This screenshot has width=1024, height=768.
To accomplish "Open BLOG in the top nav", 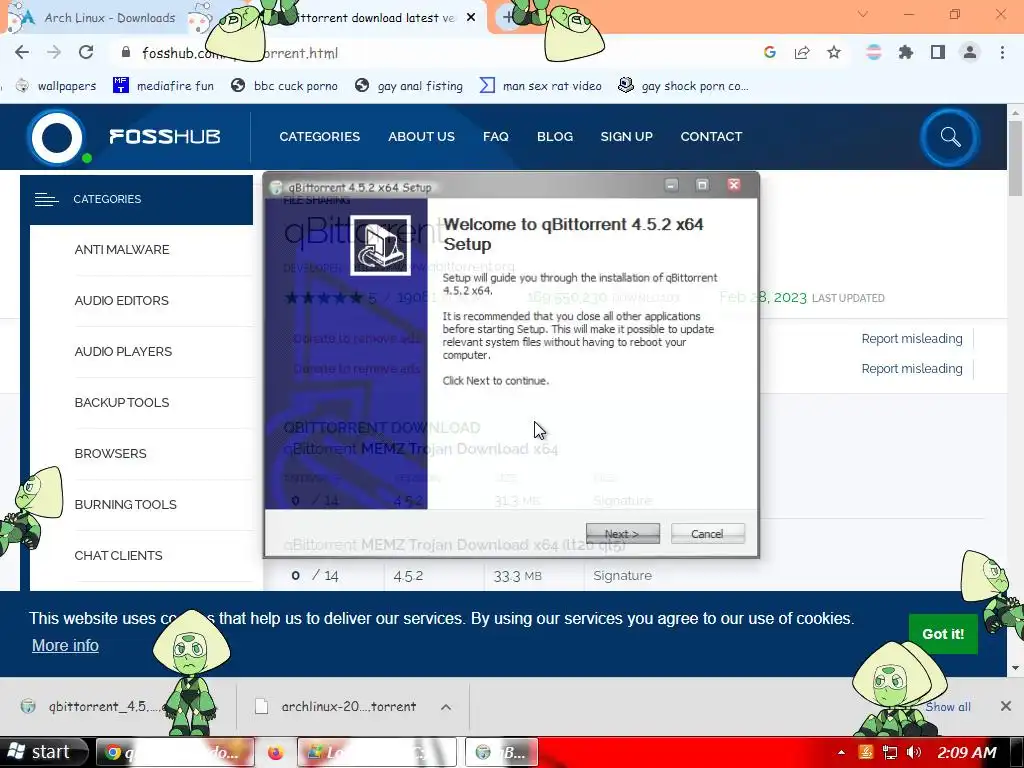I will 554,136.
